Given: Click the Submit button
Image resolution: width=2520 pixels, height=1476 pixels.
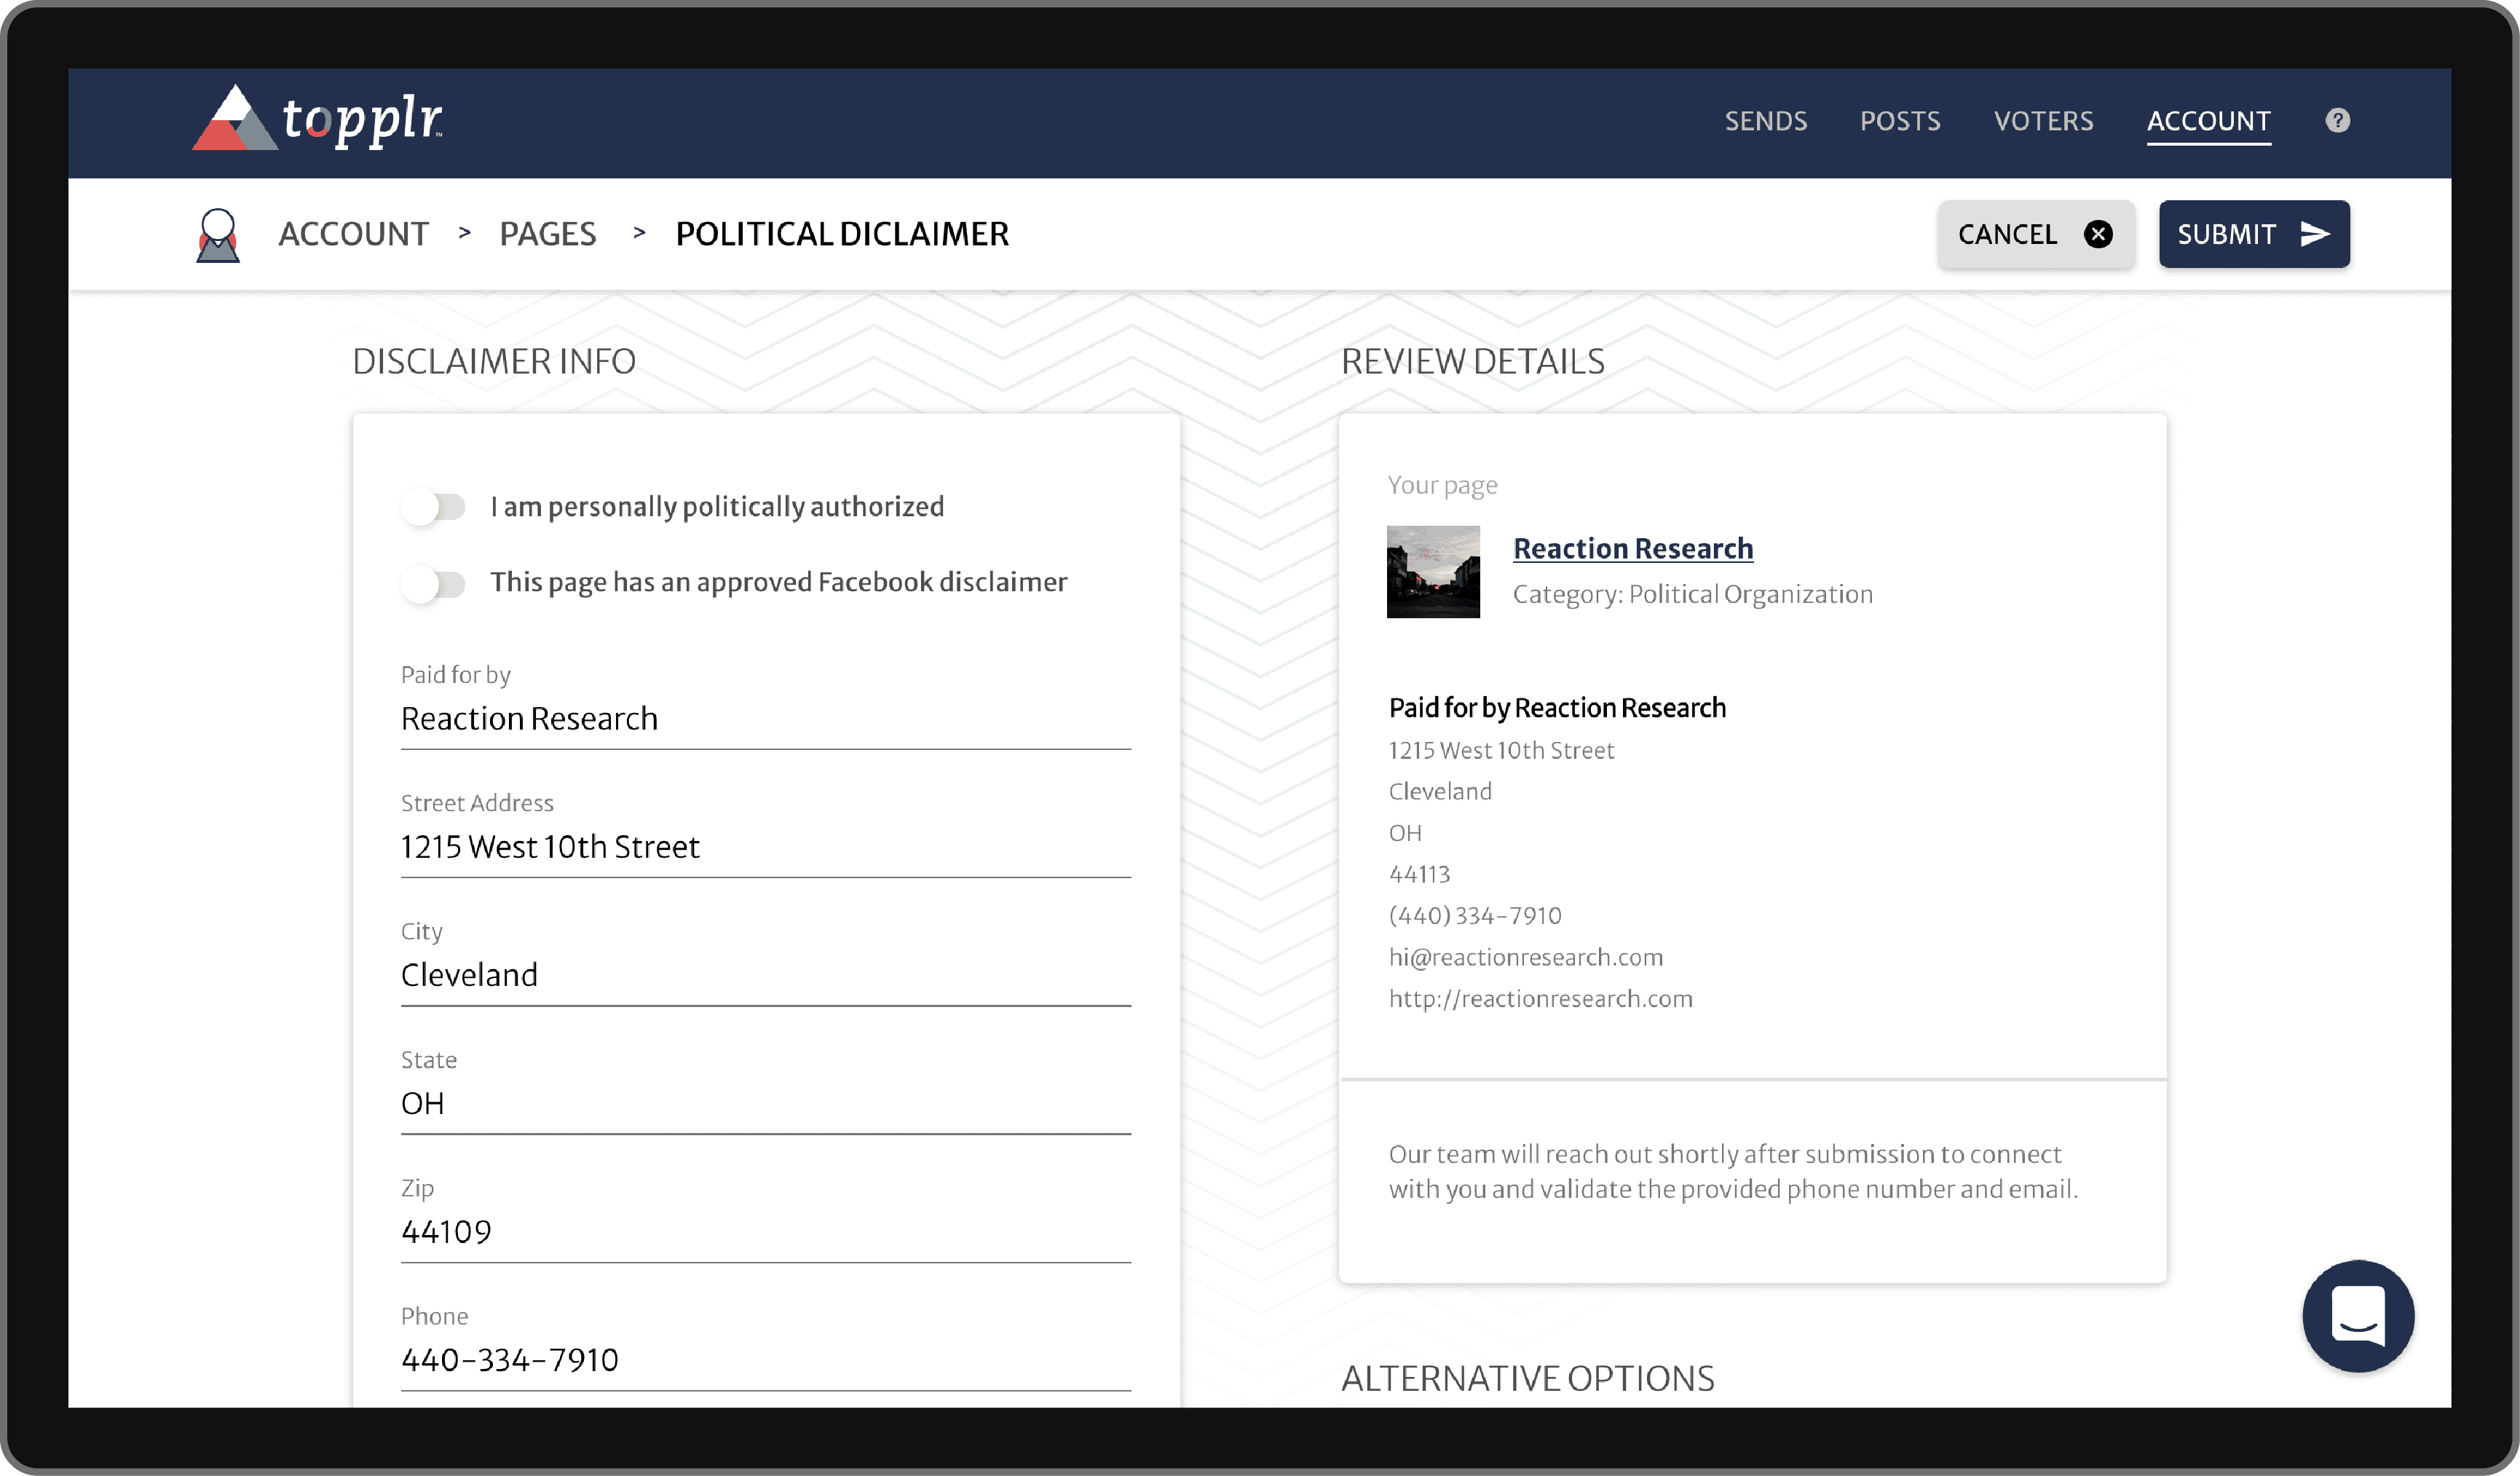Looking at the screenshot, I should click(2254, 234).
